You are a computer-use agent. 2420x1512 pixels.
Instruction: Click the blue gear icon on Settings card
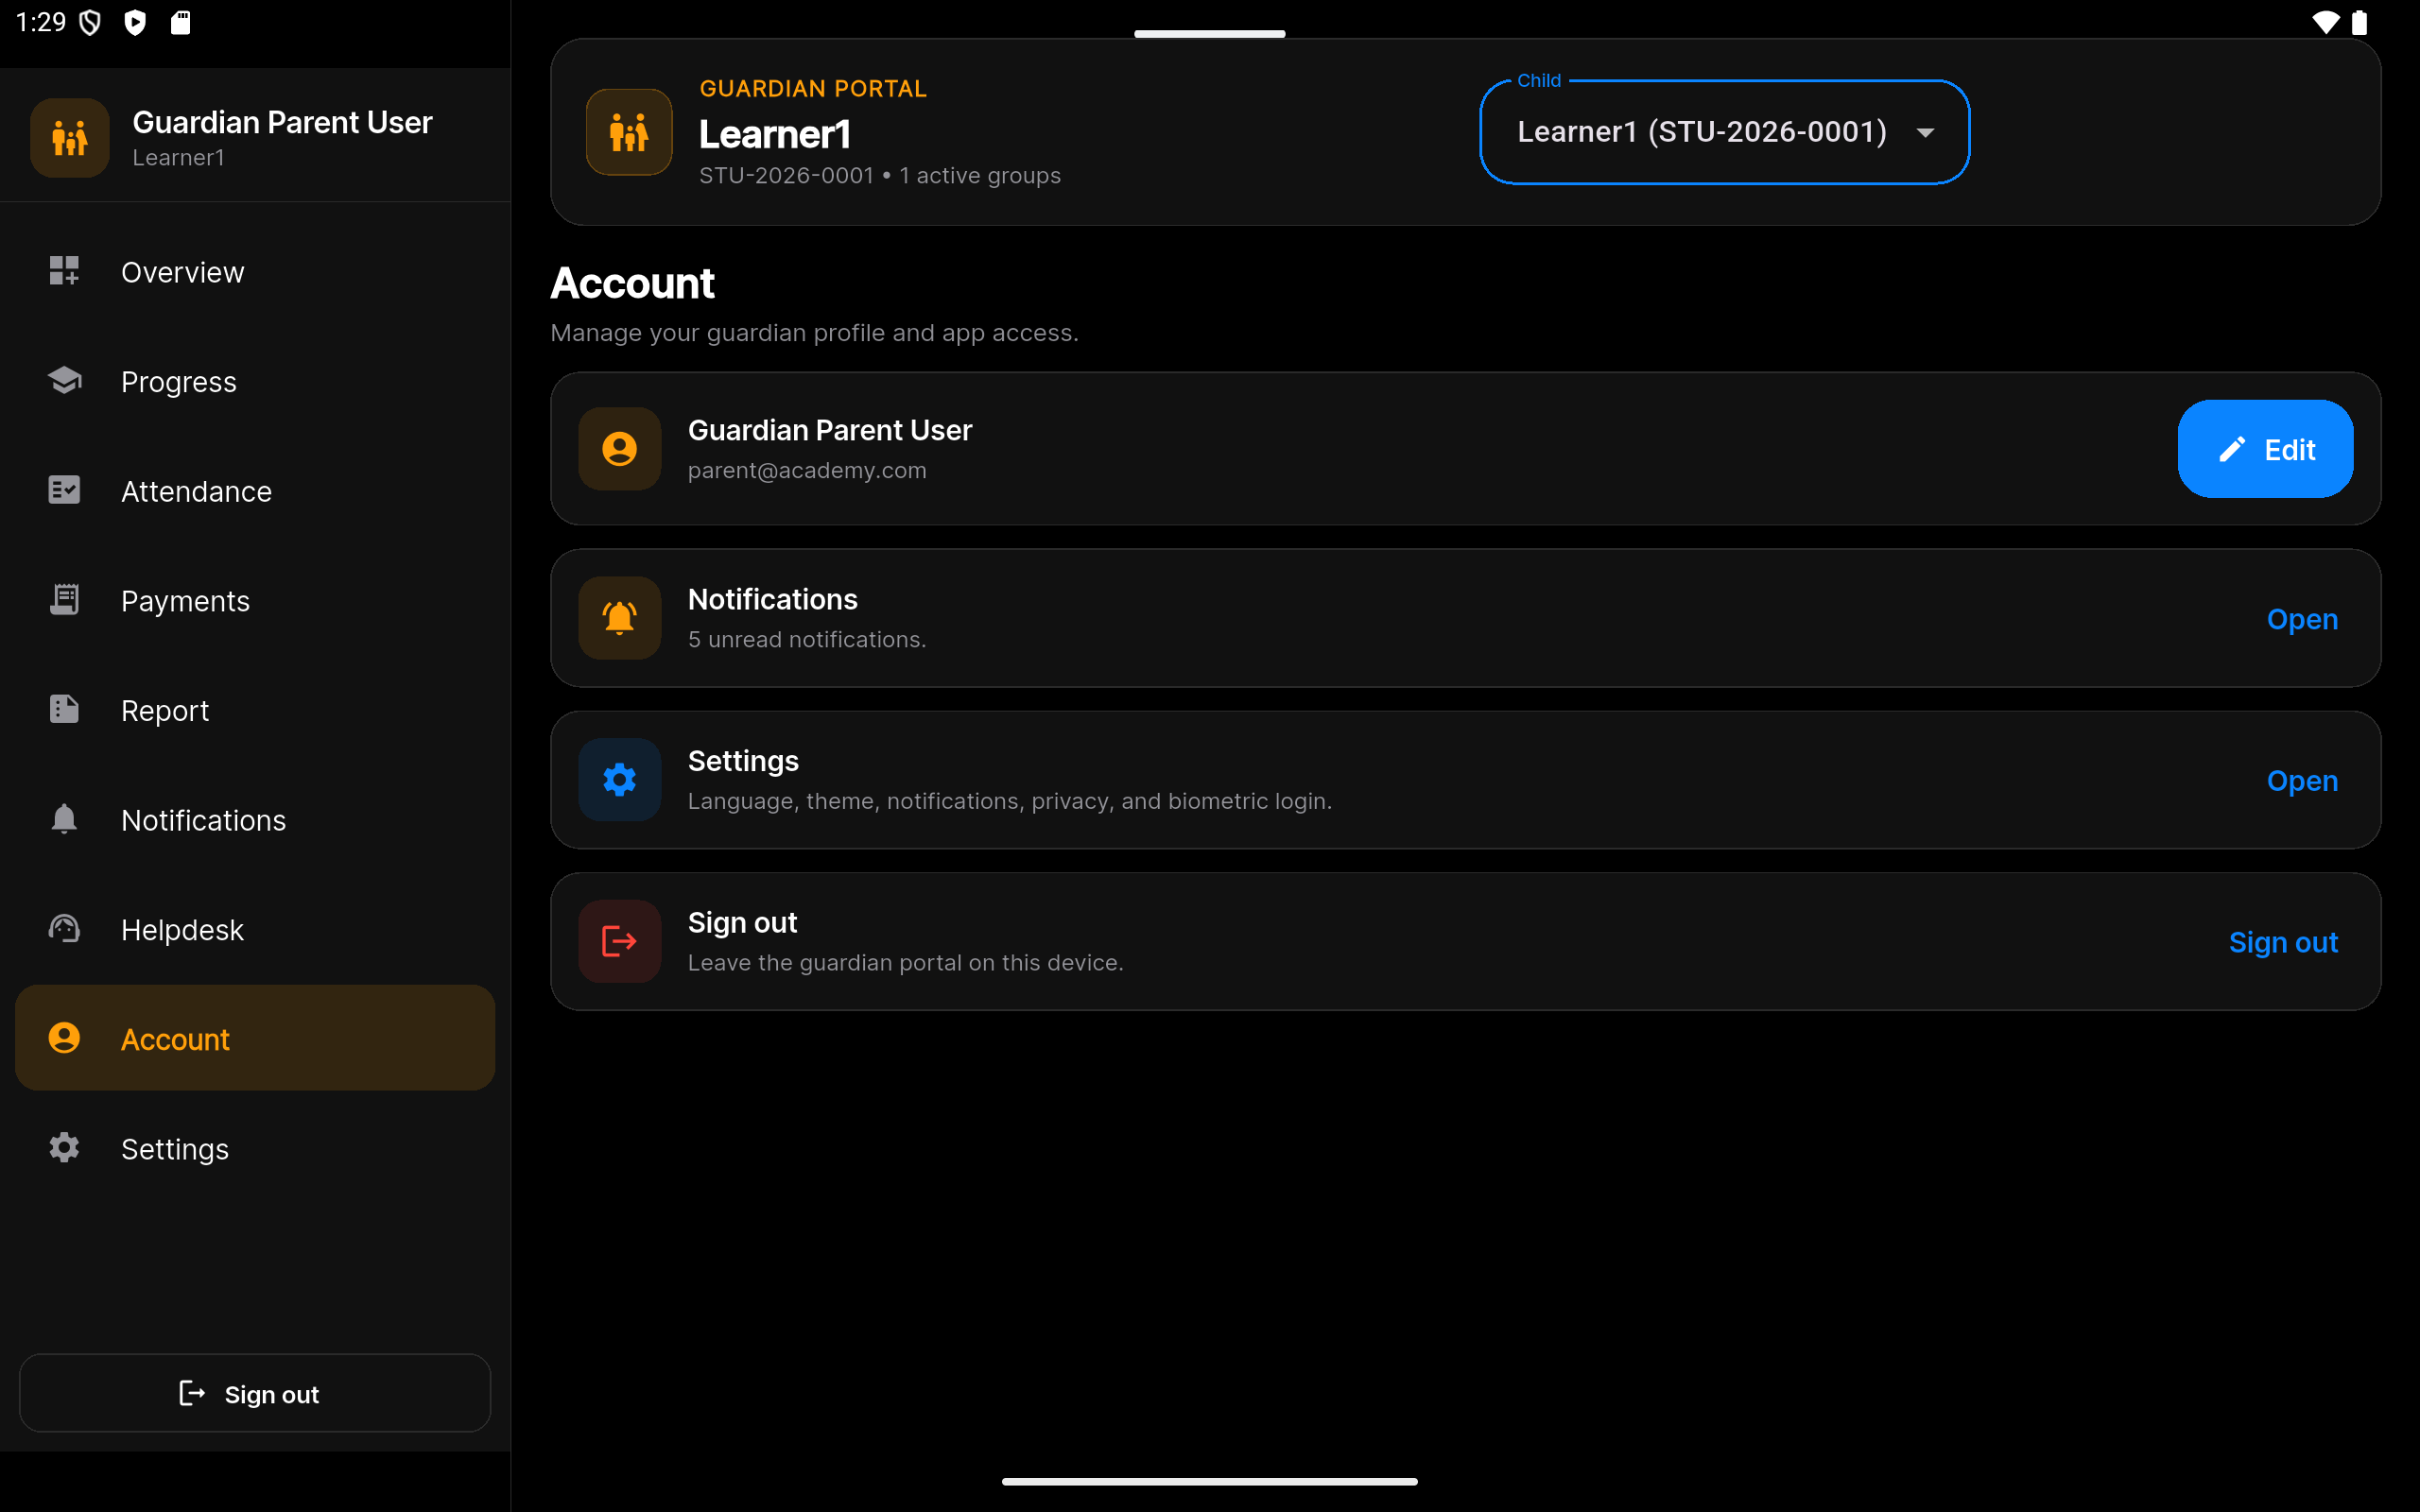pyautogui.click(x=620, y=780)
